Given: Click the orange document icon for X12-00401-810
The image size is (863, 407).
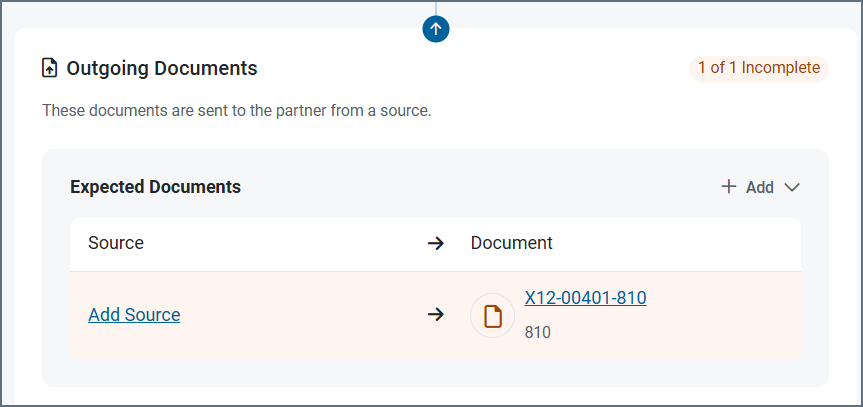Looking at the screenshot, I should click(x=492, y=316).
